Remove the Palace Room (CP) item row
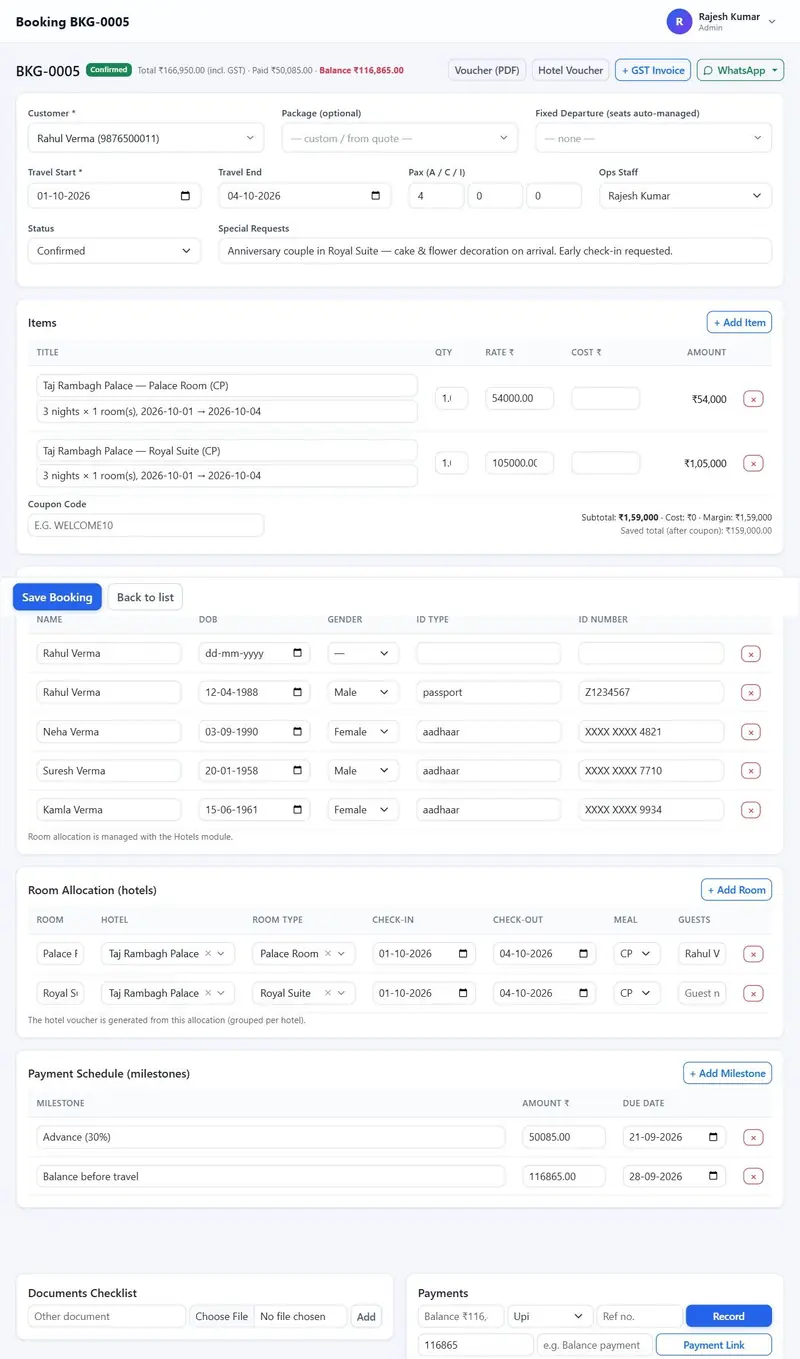The height and width of the screenshot is (1359, 800). (753, 399)
